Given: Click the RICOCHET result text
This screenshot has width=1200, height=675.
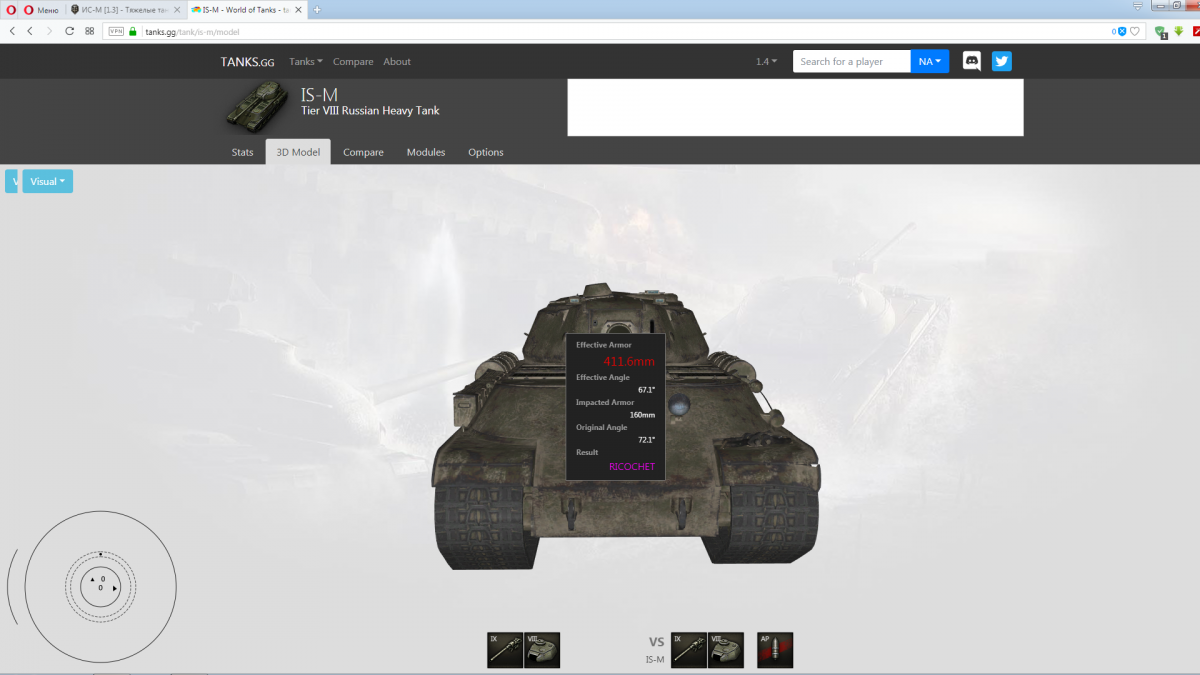Looking at the screenshot, I should click(x=632, y=466).
